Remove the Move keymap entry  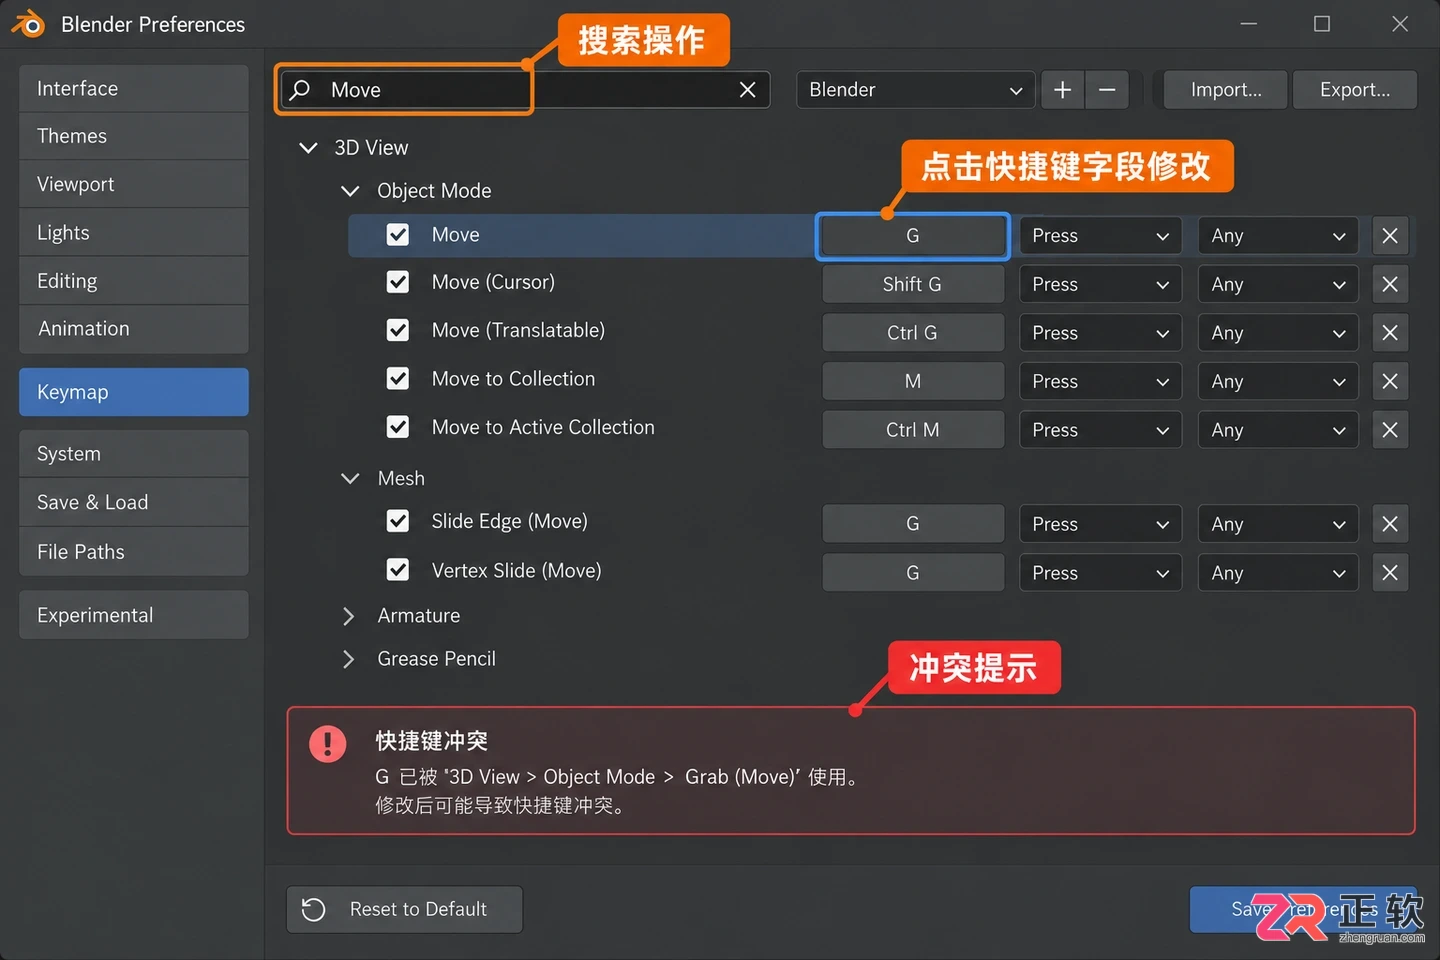click(1390, 236)
